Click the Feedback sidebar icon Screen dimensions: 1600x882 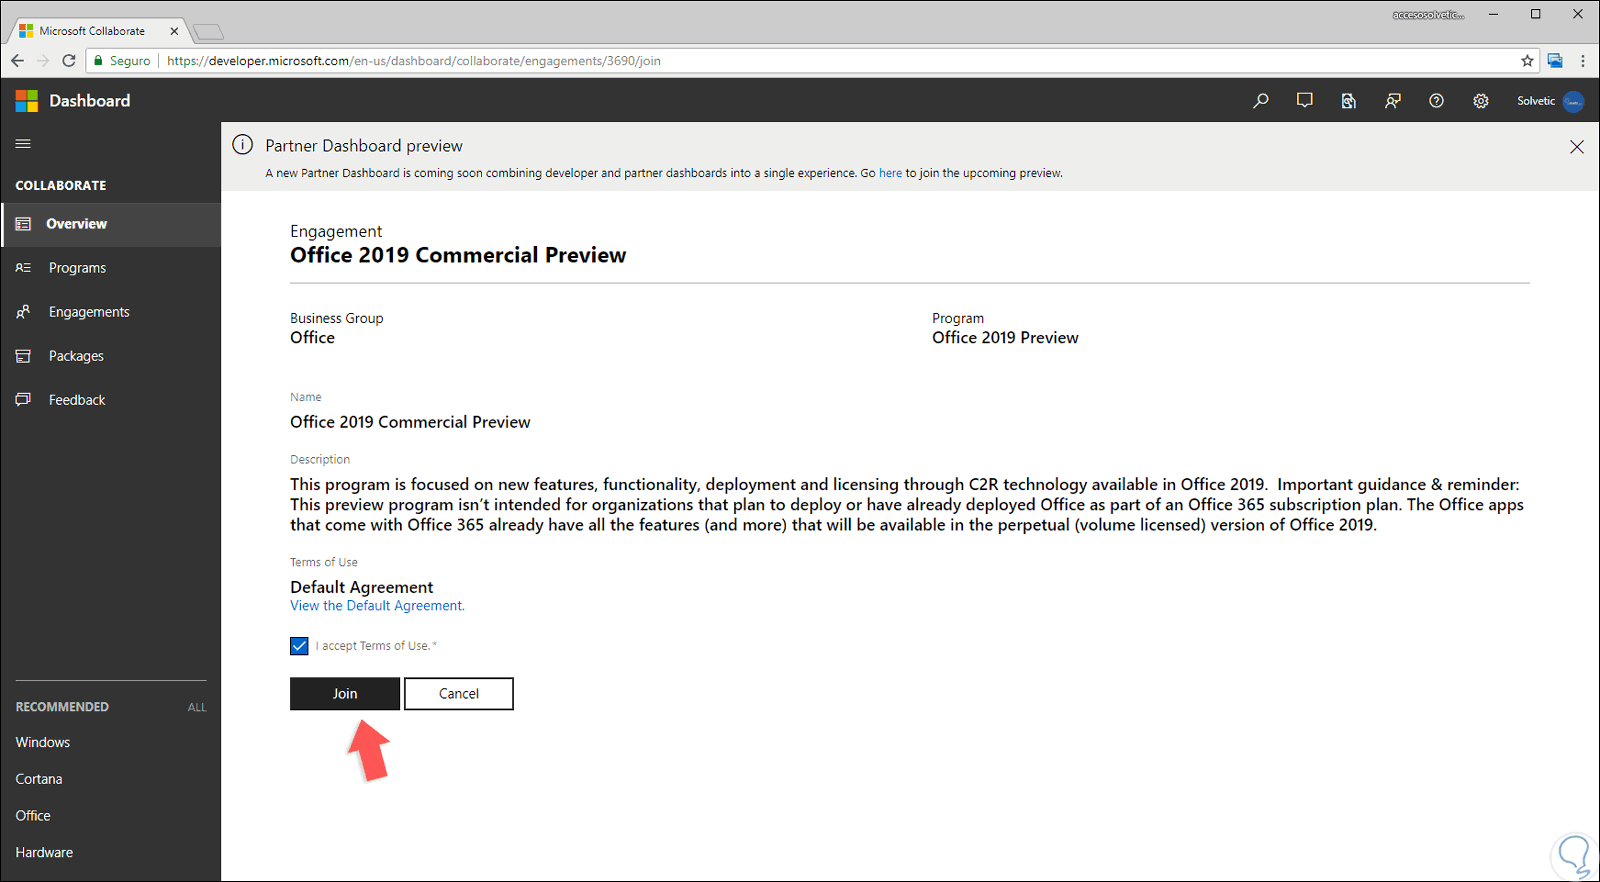point(23,400)
